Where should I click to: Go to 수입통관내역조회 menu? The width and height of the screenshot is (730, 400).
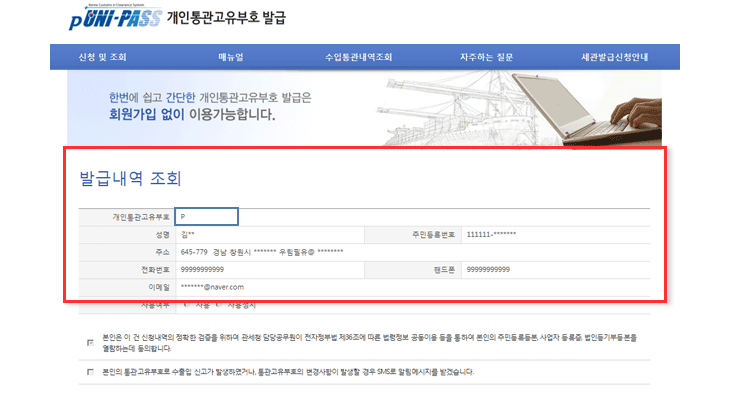coord(358,57)
